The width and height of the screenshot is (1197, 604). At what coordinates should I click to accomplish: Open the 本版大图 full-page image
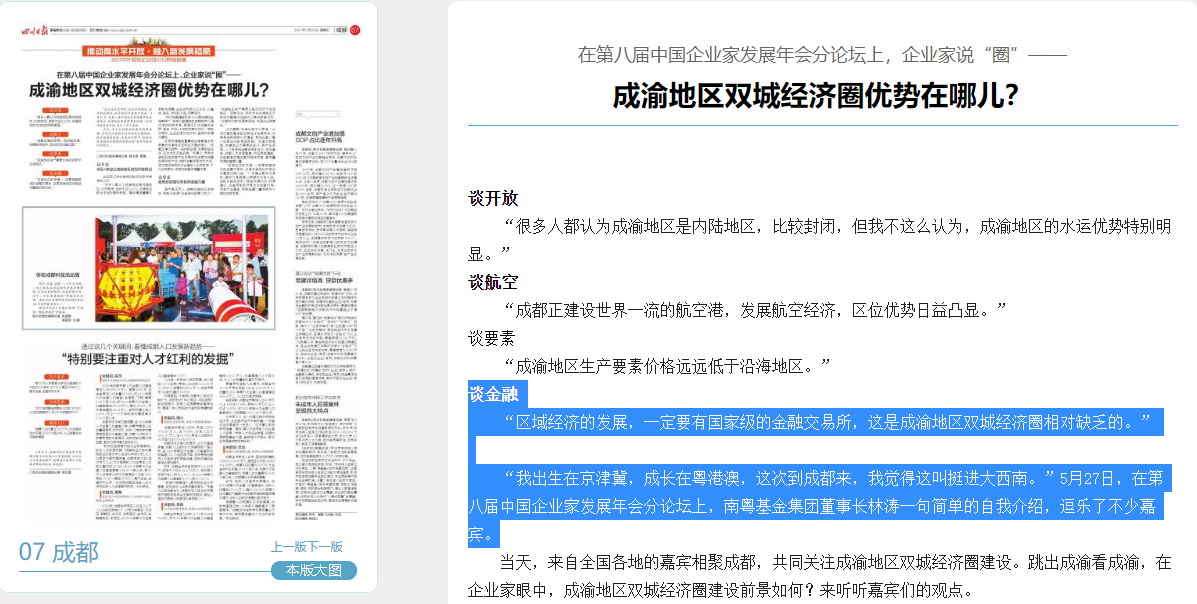(x=313, y=570)
